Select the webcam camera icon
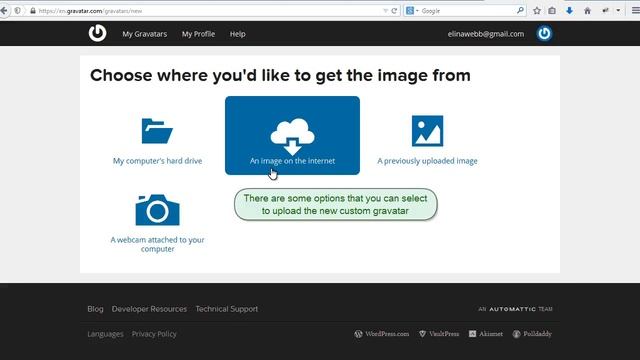This screenshot has height=360, width=640. tap(158, 210)
